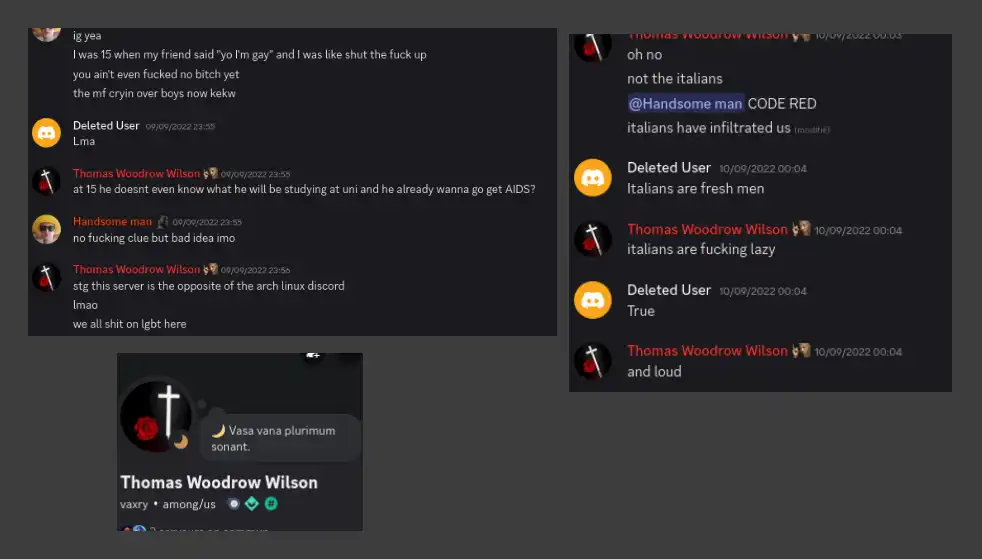Screen dimensions: 982x559
Task: Click the teal diamond badge on profile
Action: (x=252, y=504)
